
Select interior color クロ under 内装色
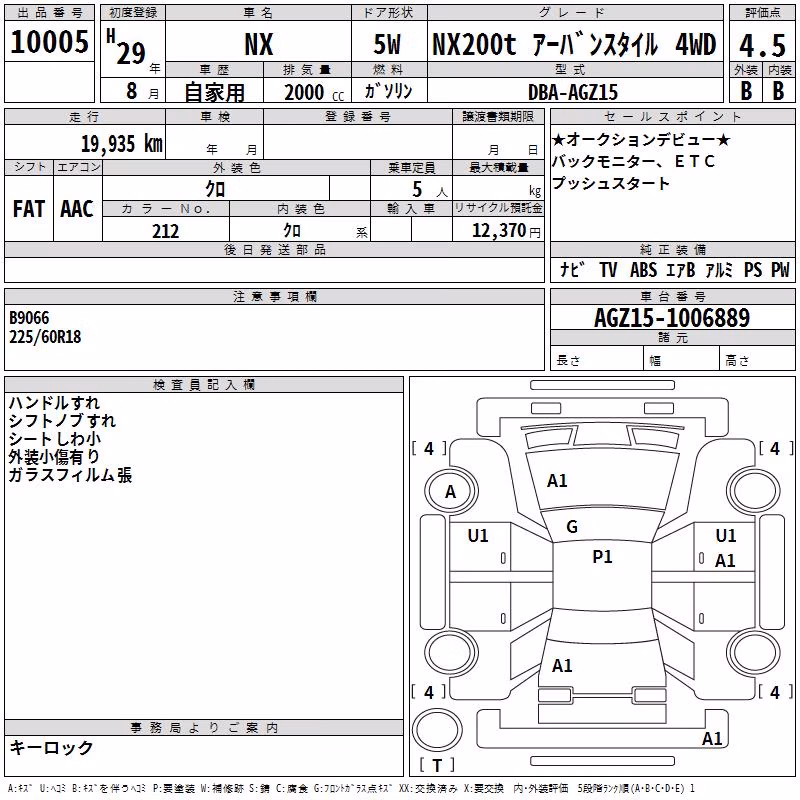pos(292,230)
